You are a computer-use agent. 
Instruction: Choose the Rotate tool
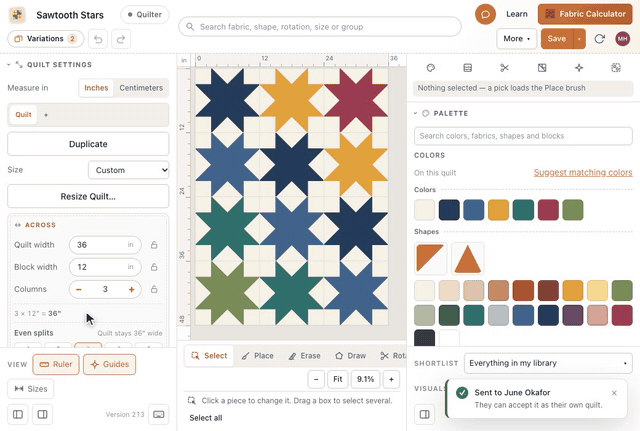click(x=392, y=356)
